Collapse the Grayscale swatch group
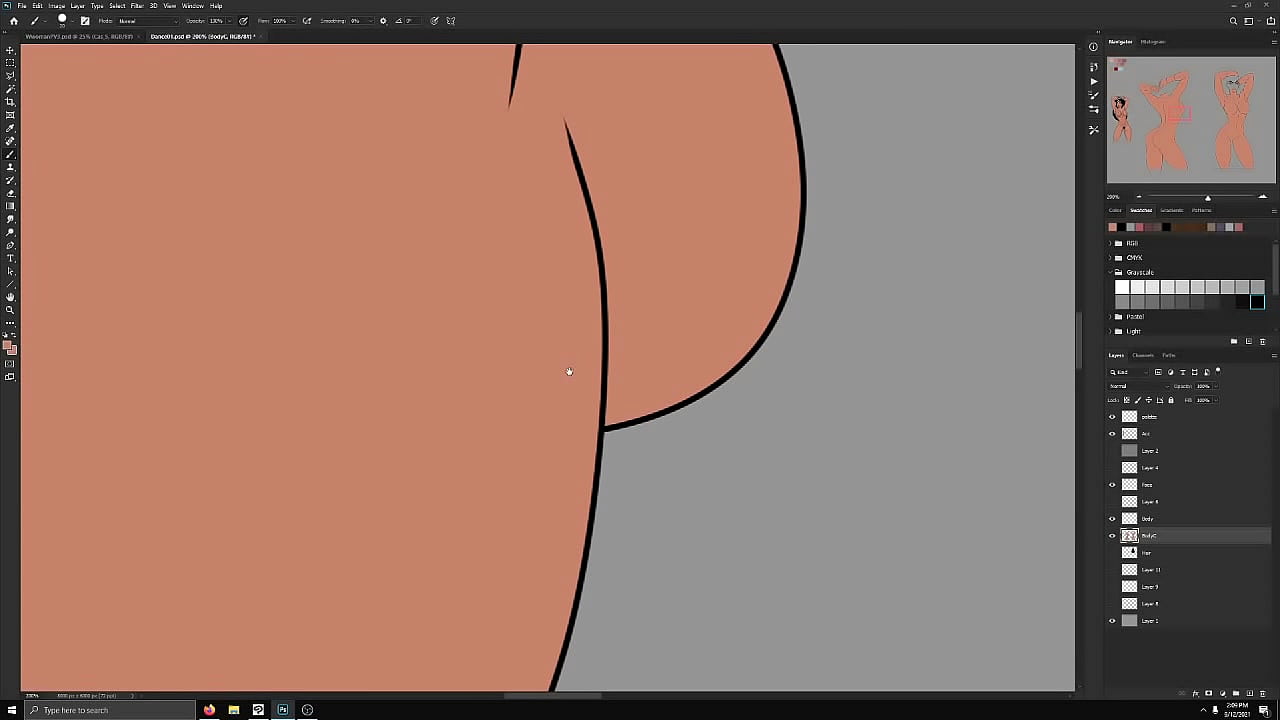1280x720 pixels. tap(1110, 271)
